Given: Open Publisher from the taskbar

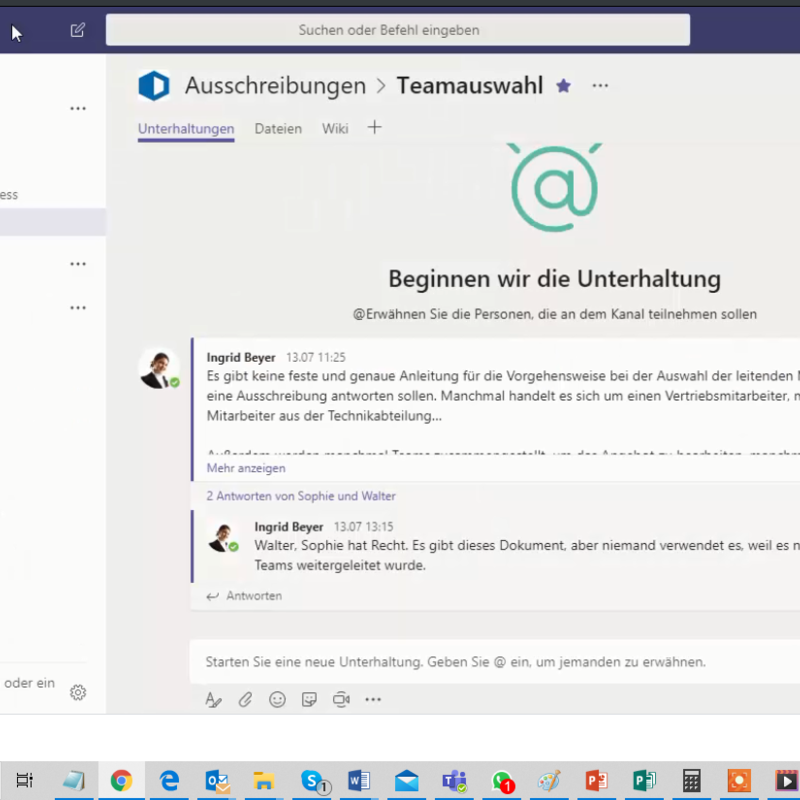Looking at the screenshot, I should click(644, 780).
